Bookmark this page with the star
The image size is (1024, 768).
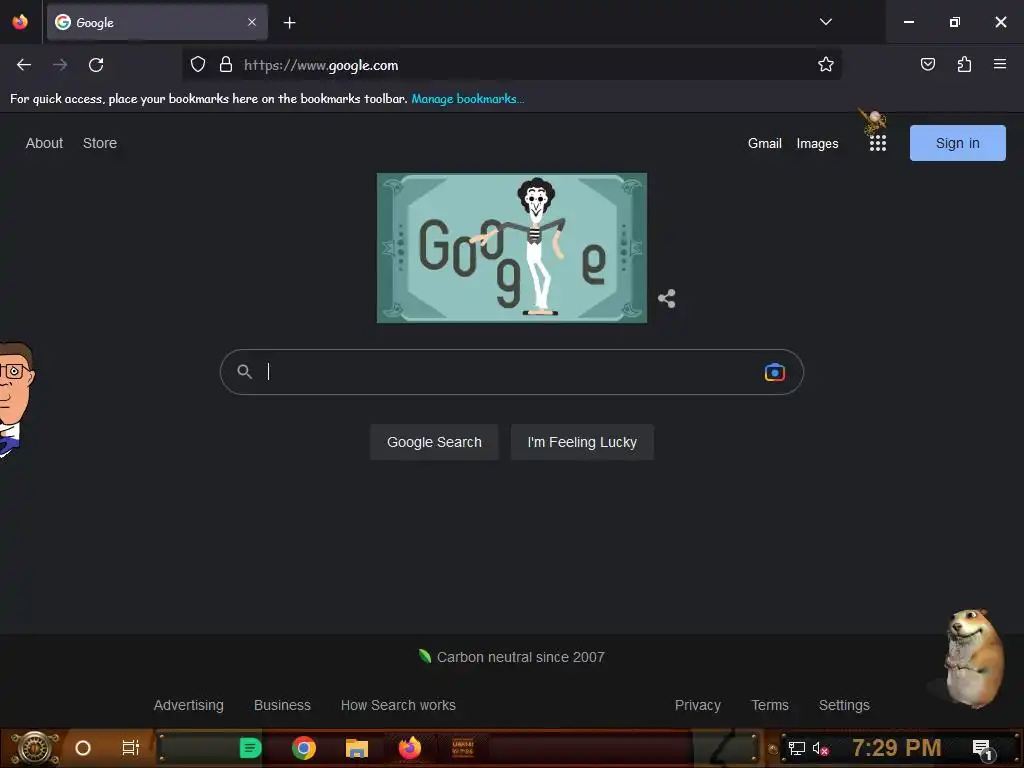point(825,64)
